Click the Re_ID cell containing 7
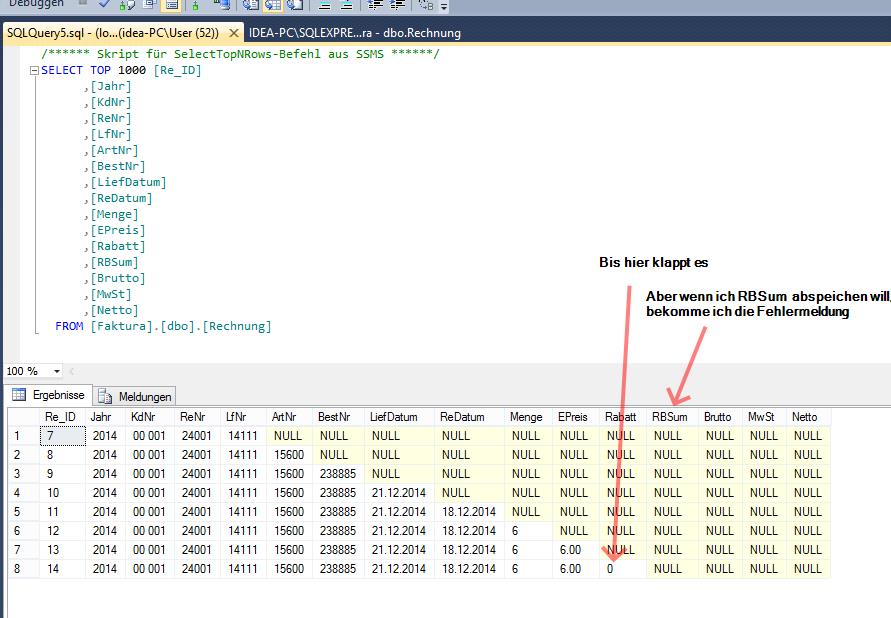 point(63,436)
